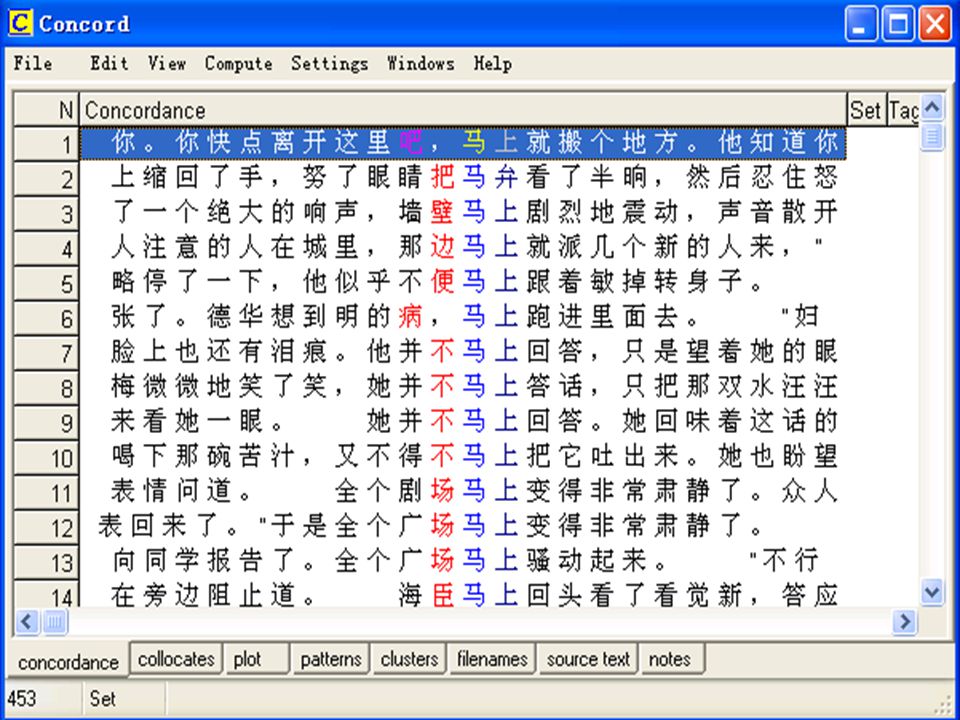960x720 pixels.
Task: Switch to the source text tab
Action: pos(588,659)
